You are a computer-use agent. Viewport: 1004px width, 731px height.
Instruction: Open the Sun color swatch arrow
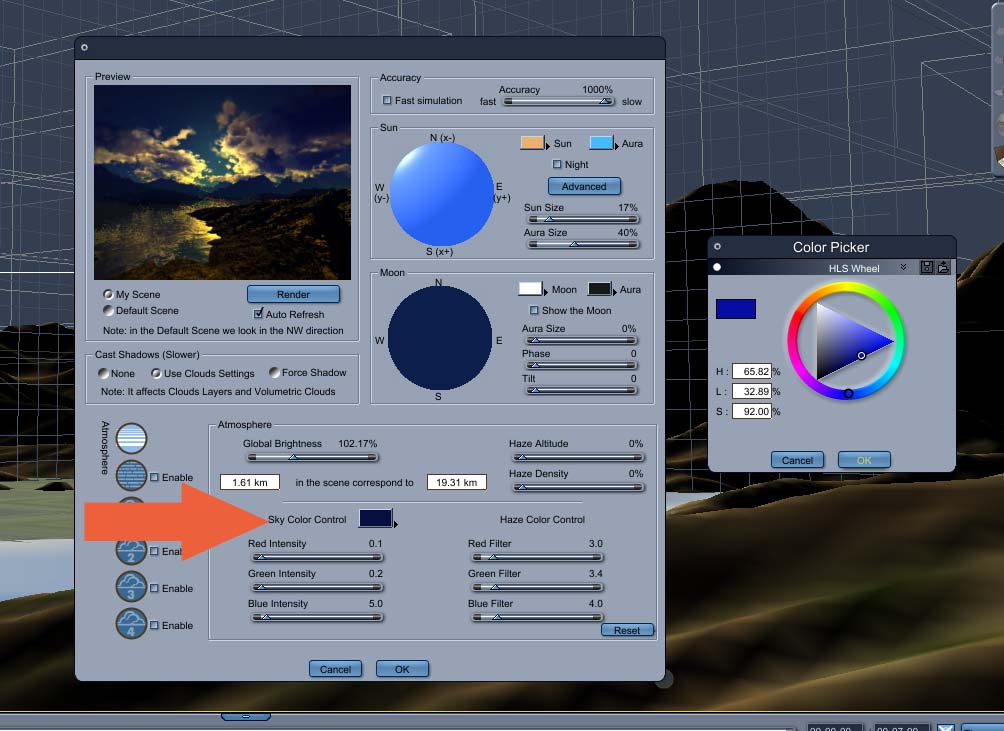tap(547, 146)
